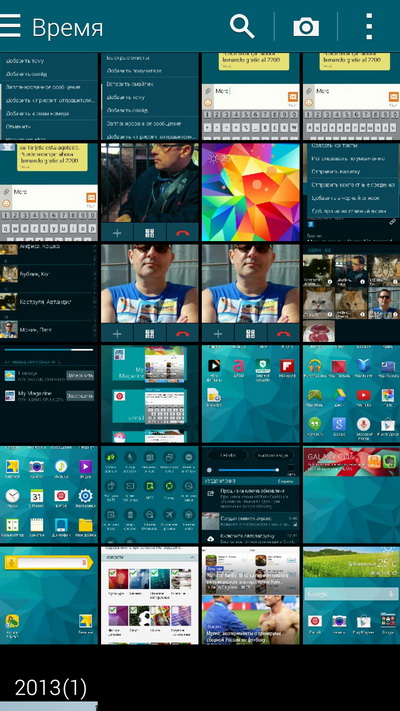Open the colorful polygon wallpaper thumbnail
Image resolution: width=400 pixels, height=711 pixels.
(x=251, y=192)
